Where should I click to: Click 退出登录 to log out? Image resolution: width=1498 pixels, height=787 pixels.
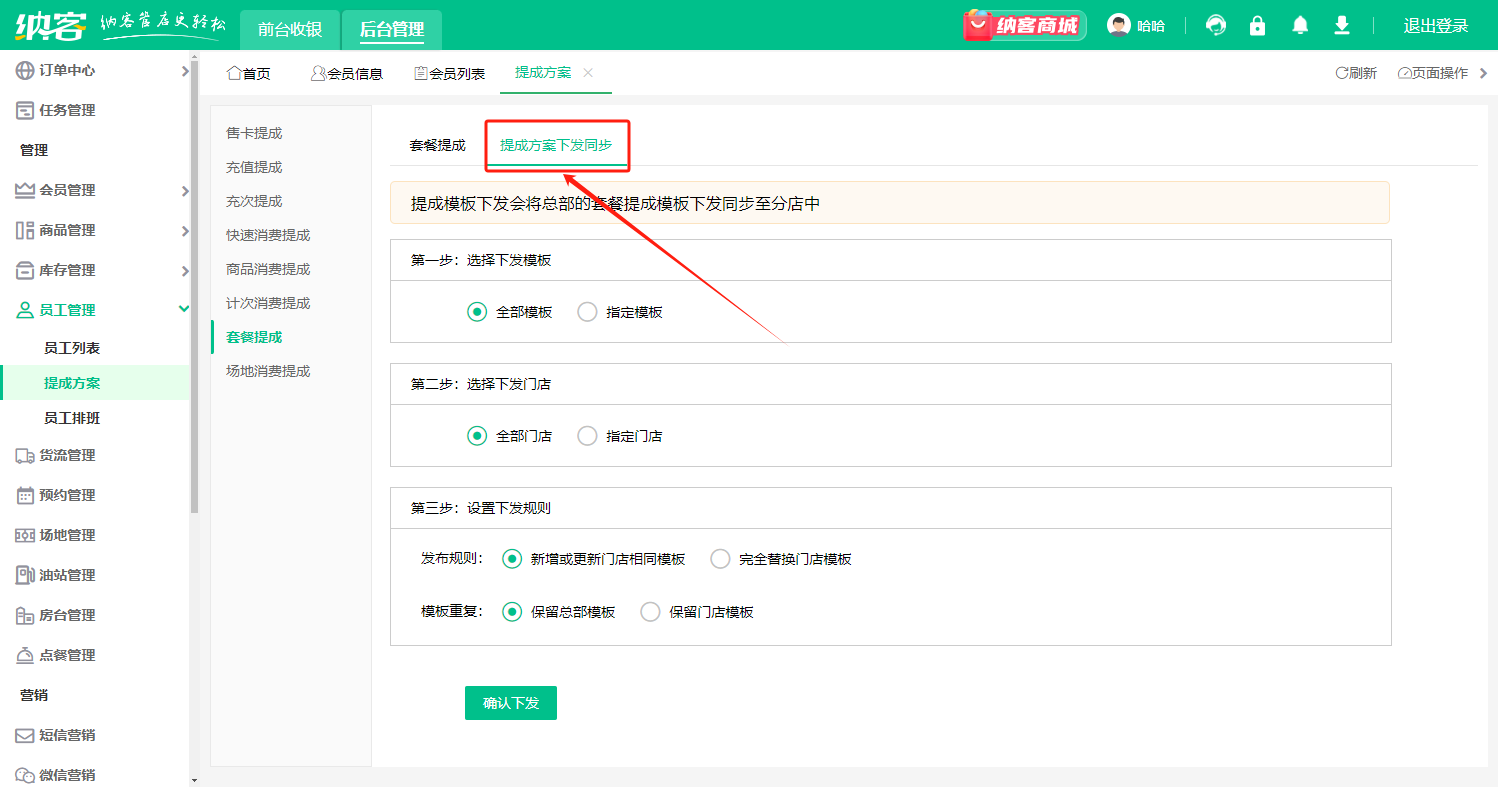coord(1436,26)
